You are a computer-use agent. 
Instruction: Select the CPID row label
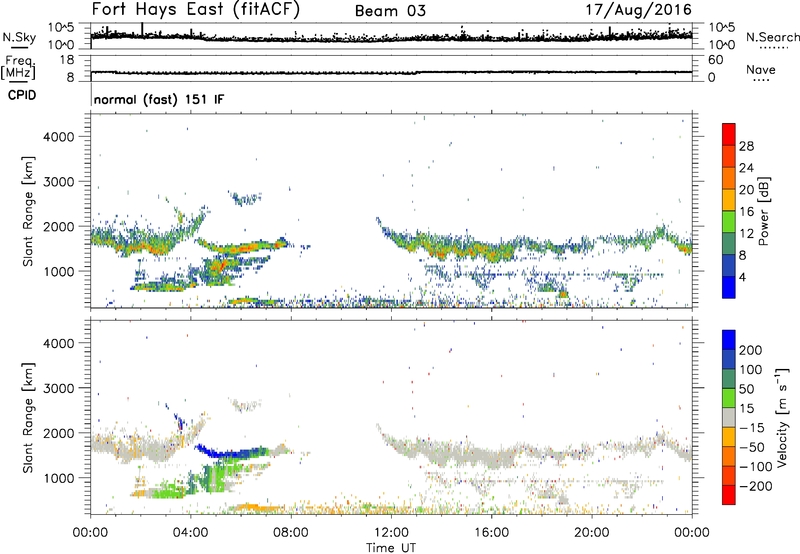[22, 95]
